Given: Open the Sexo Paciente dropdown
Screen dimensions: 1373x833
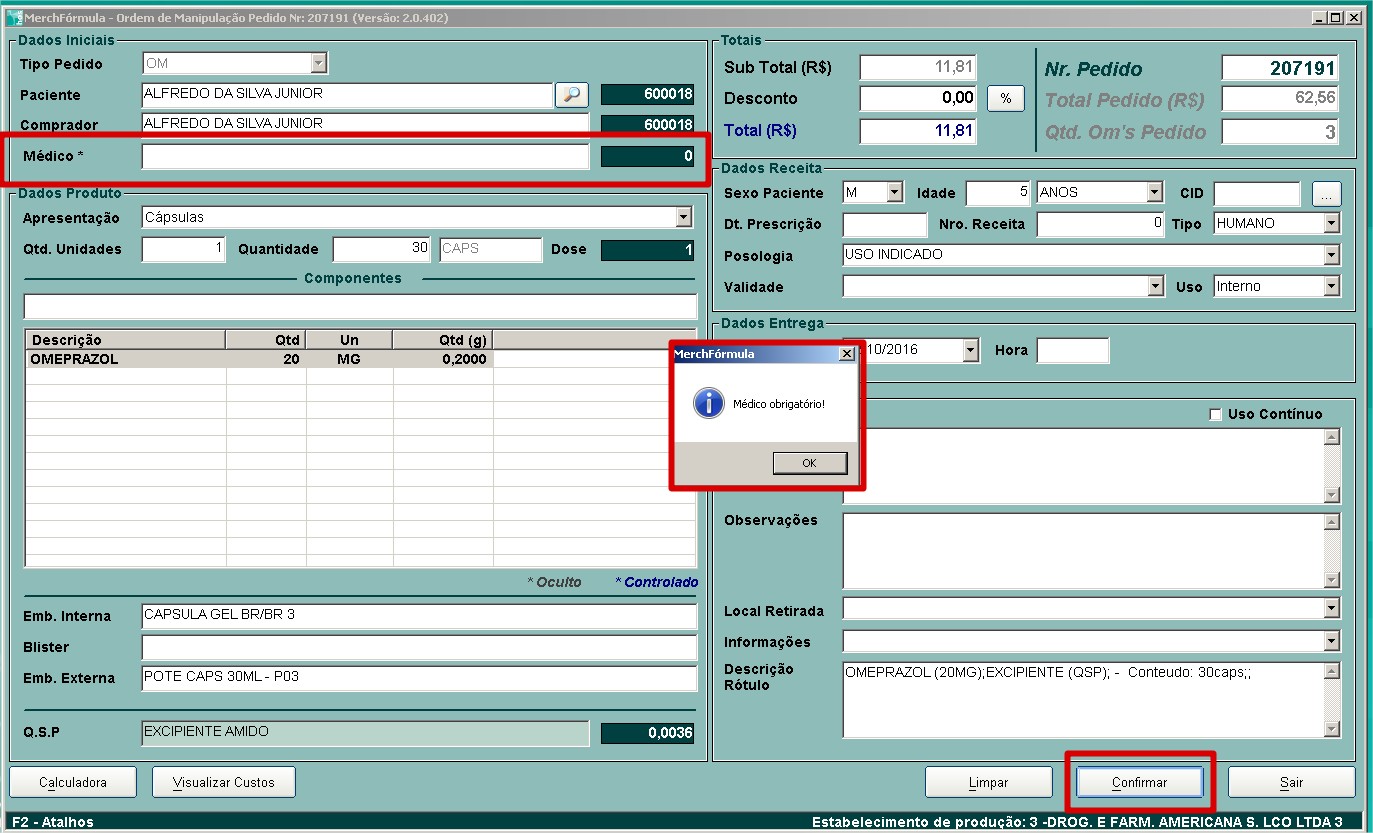Looking at the screenshot, I should 894,193.
